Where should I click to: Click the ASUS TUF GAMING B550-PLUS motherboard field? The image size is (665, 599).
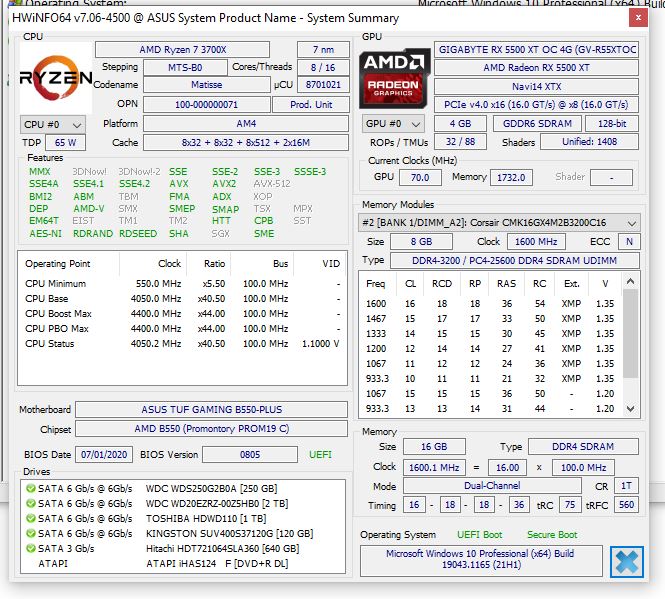coord(212,410)
